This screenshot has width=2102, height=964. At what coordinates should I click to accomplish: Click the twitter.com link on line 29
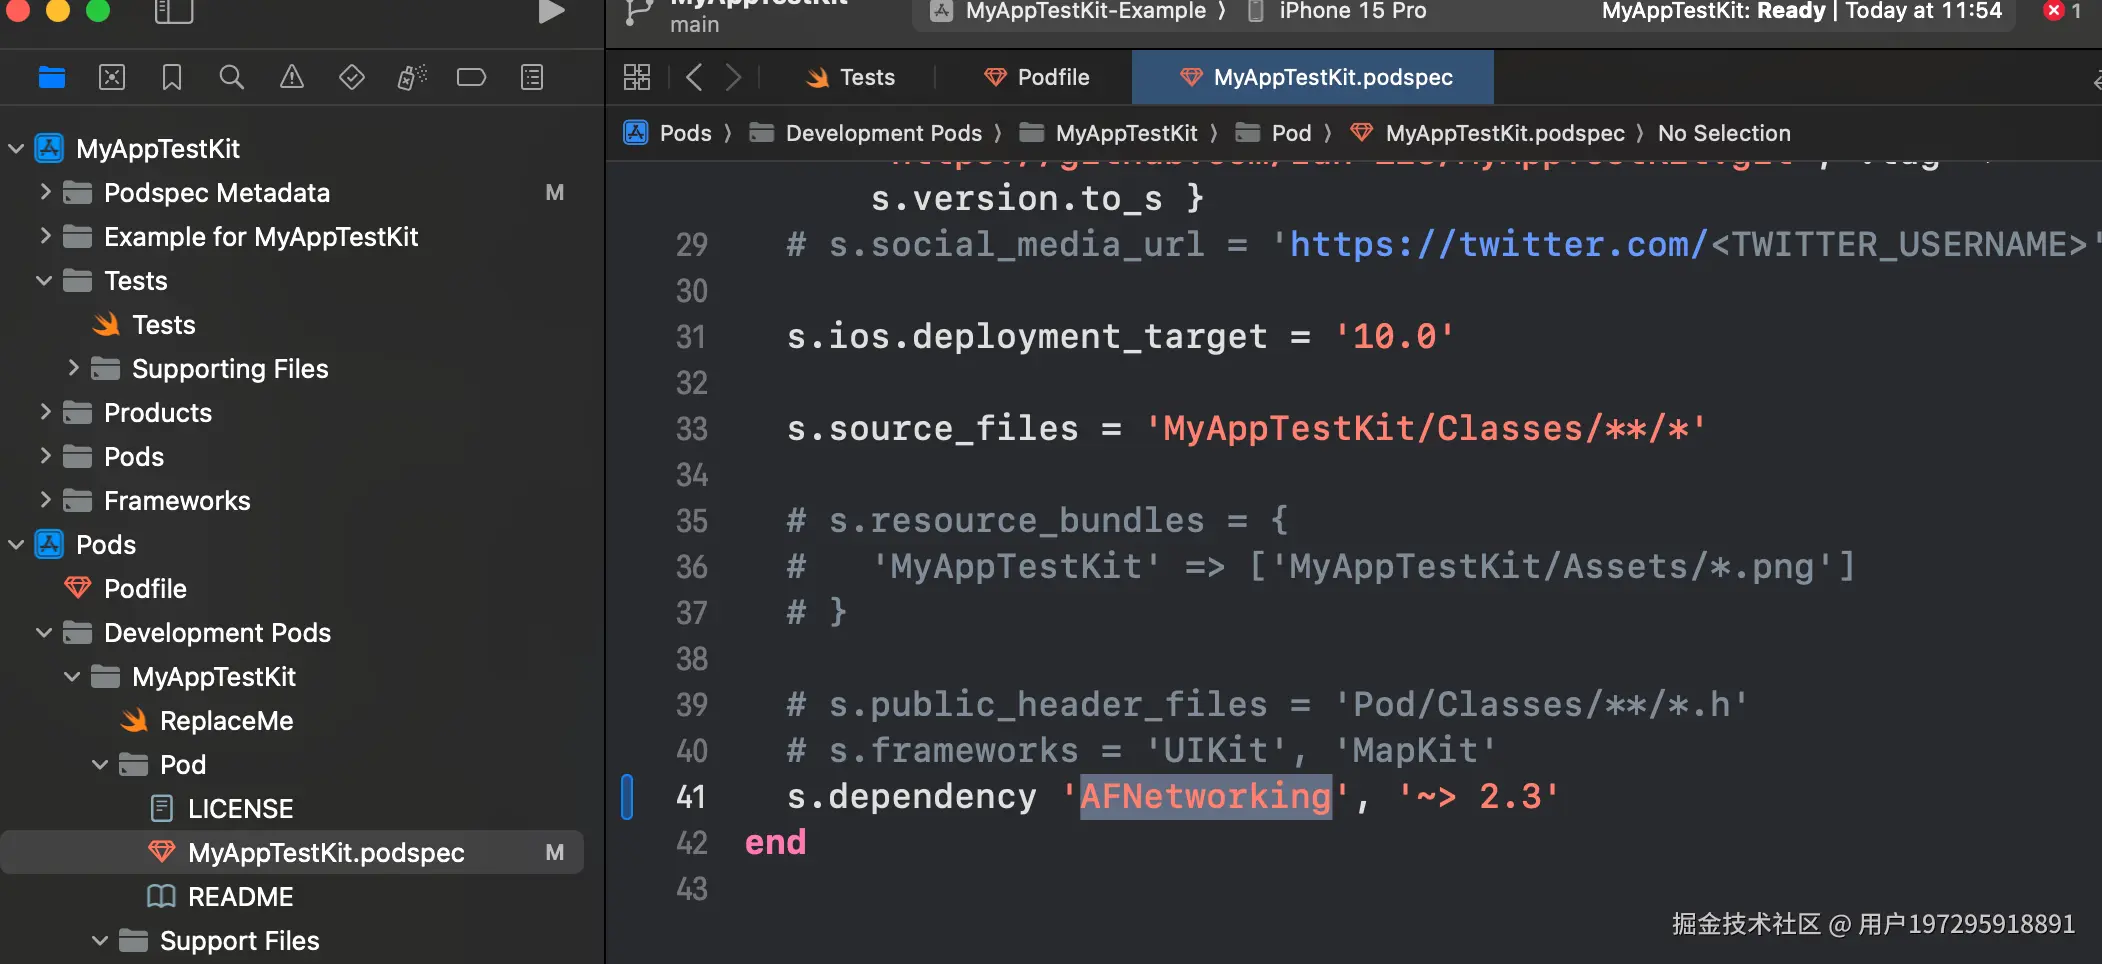[x=1498, y=244]
